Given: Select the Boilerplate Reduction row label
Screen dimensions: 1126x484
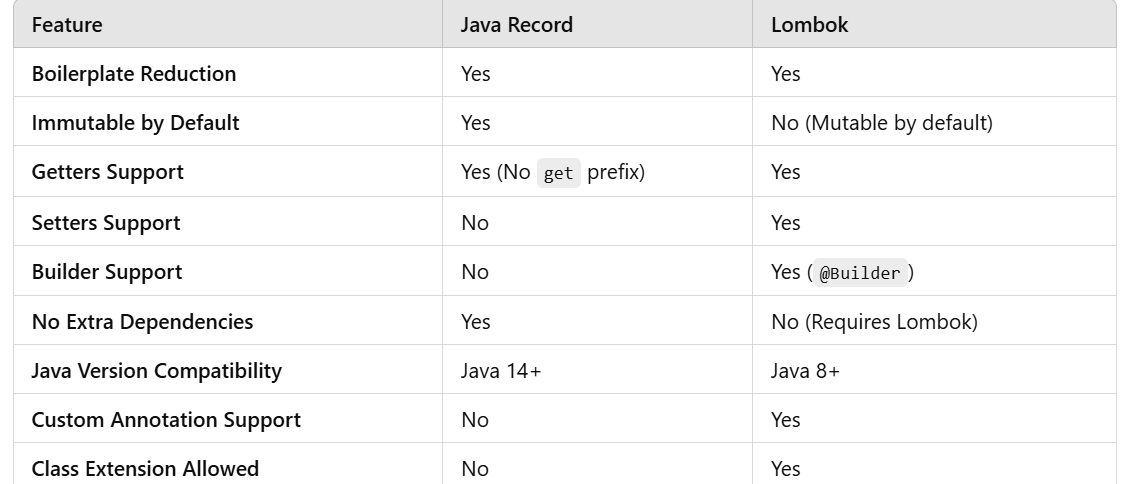Looking at the screenshot, I should [134, 73].
